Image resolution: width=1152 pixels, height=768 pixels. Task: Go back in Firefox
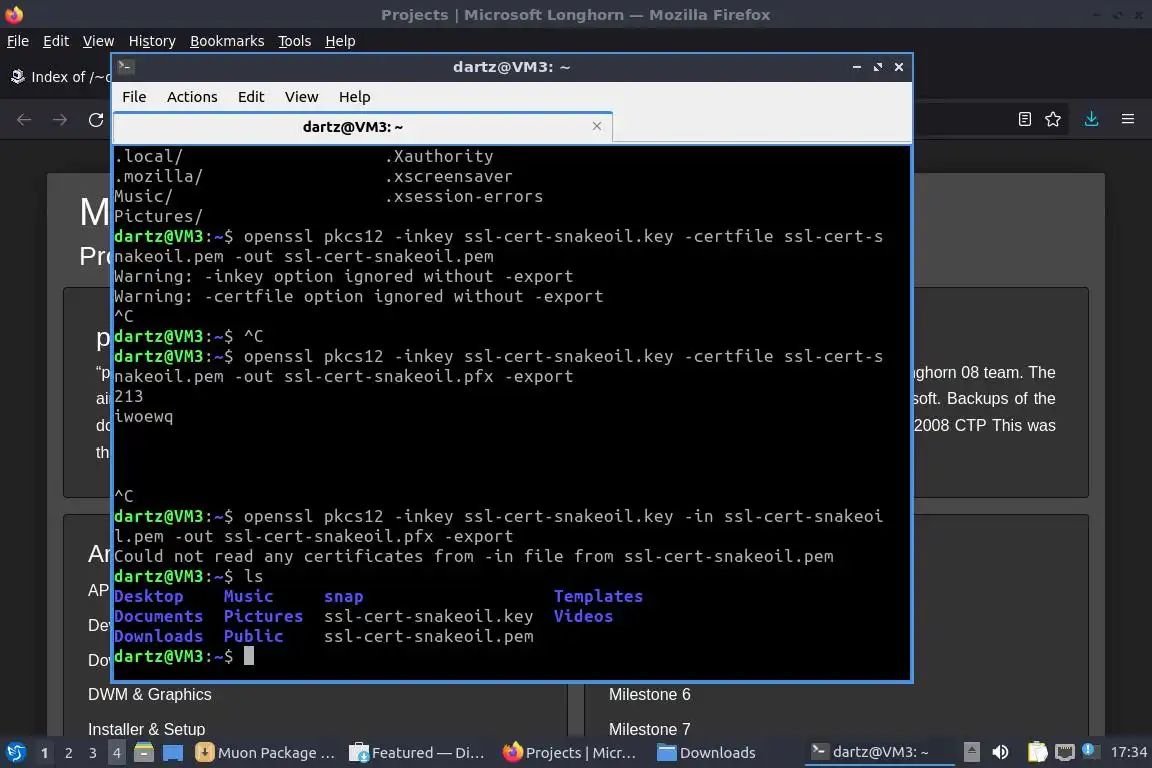[x=24, y=119]
